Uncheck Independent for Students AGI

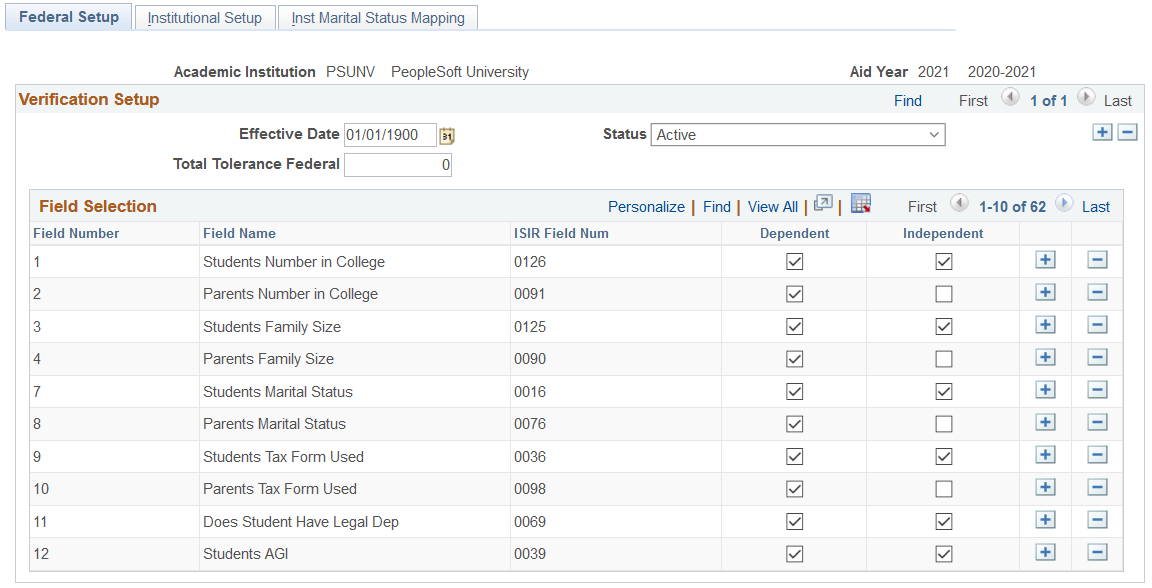pyautogui.click(x=943, y=552)
